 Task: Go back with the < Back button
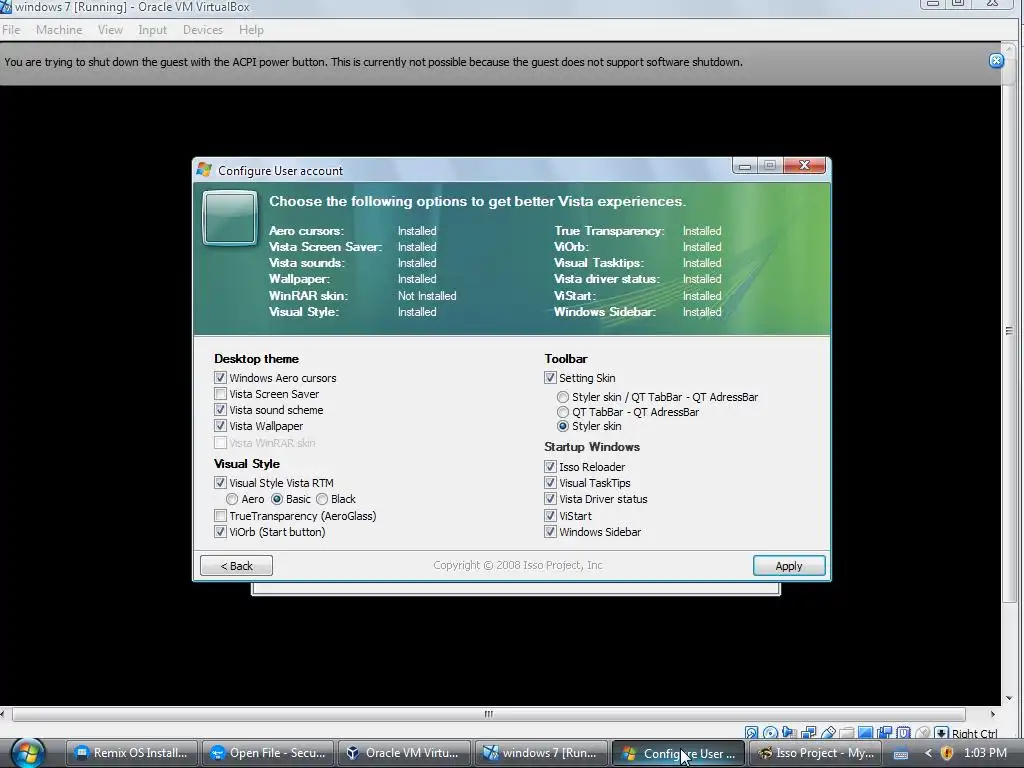pyautogui.click(x=236, y=566)
